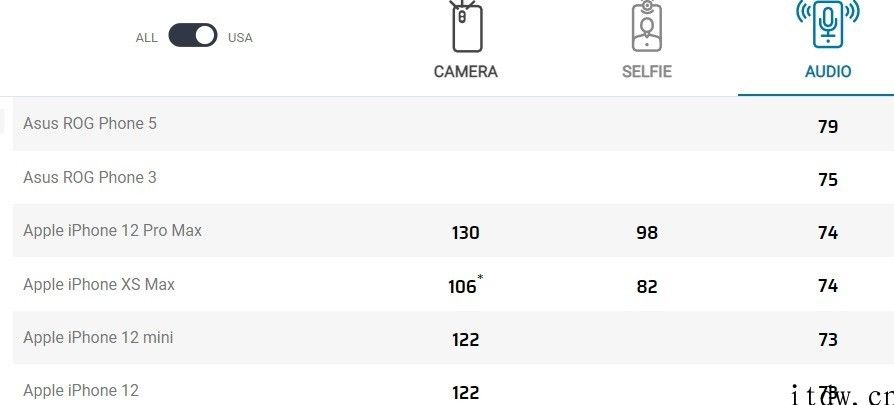The height and width of the screenshot is (405, 894).
Task: Click iPhone 12 Pro Max selfie score 98
Action: coord(647,233)
